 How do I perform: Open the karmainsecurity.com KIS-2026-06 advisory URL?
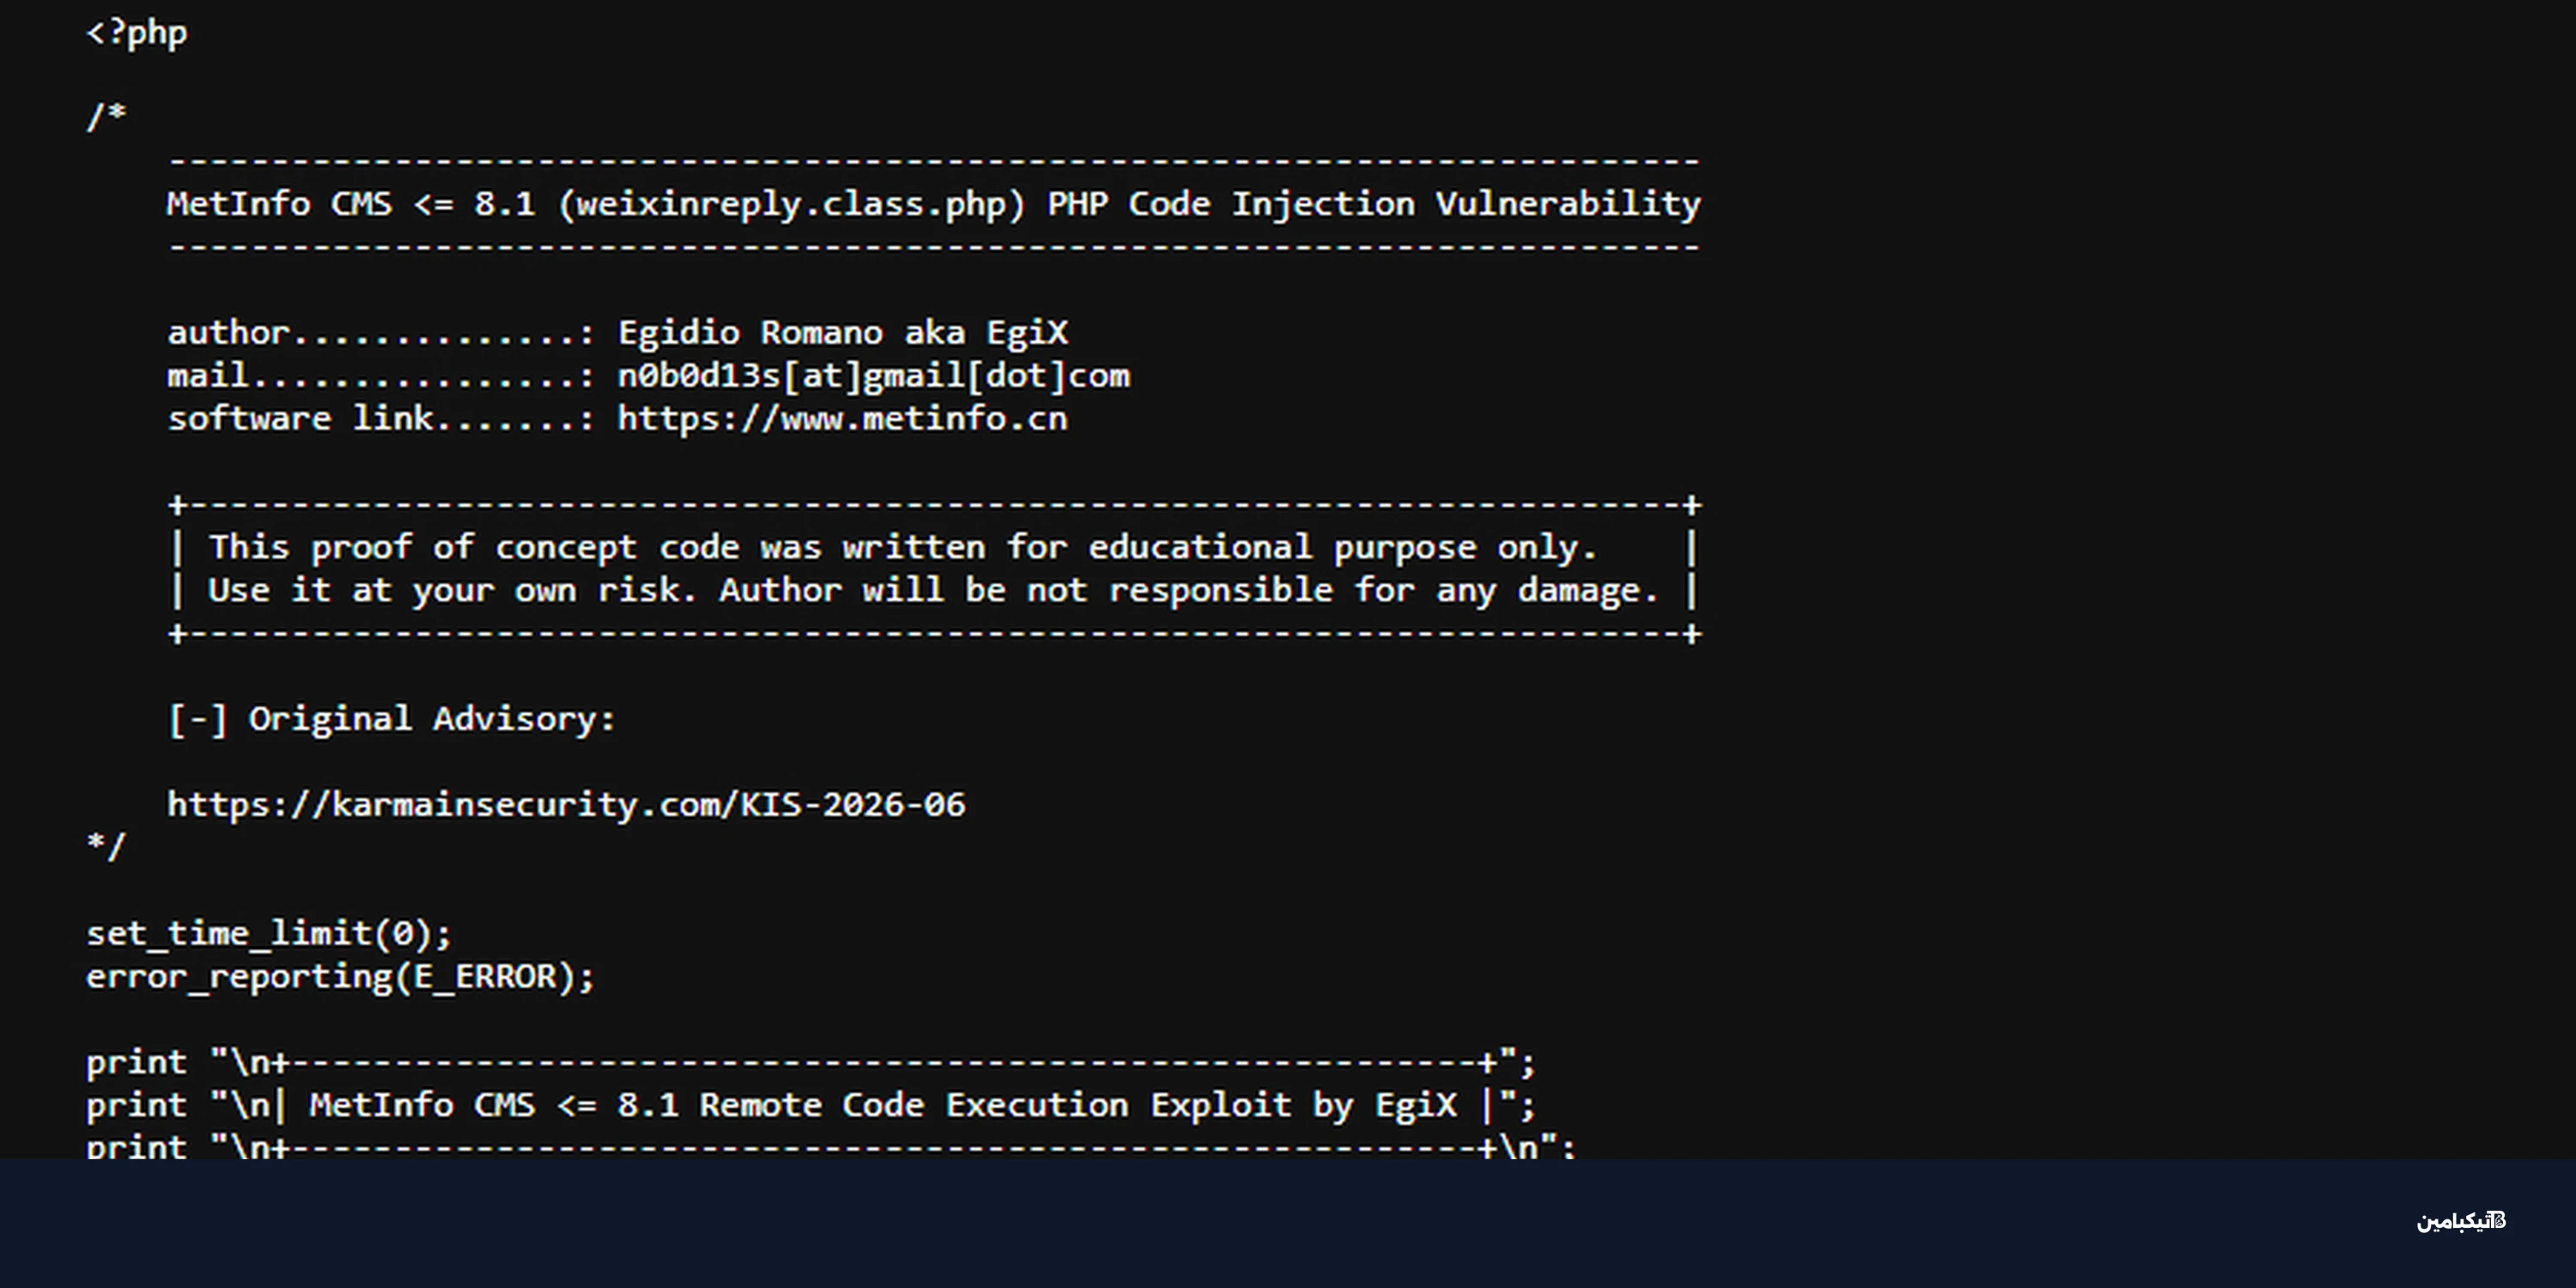point(566,805)
